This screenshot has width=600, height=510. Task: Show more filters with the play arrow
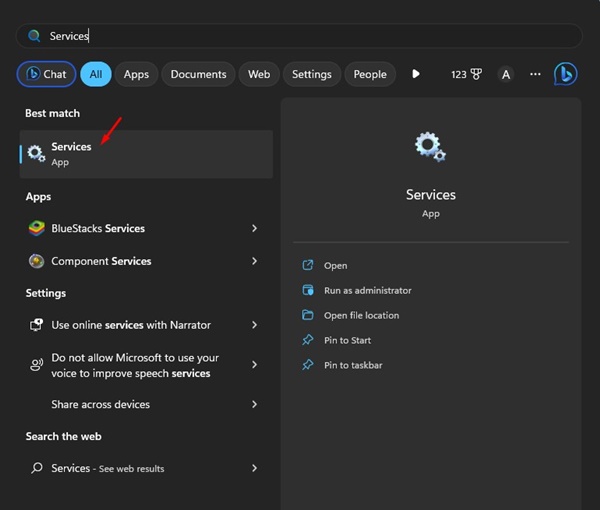pyautogui.click(x=416, y=74)
